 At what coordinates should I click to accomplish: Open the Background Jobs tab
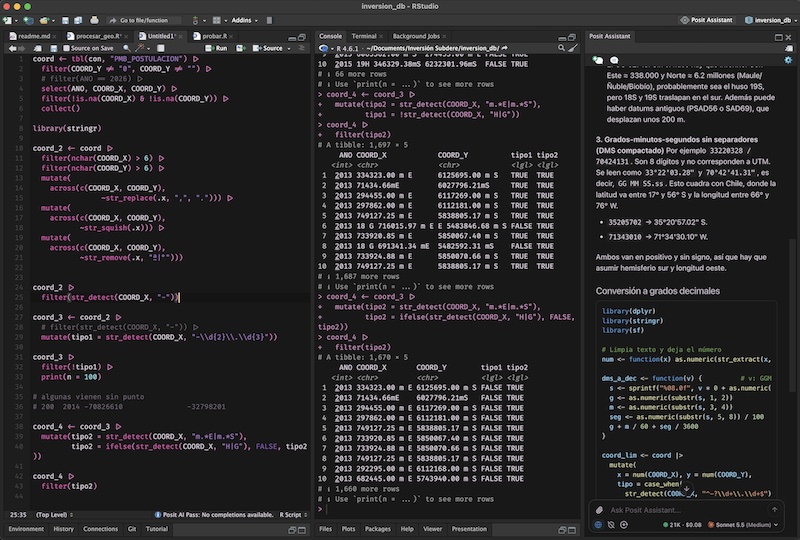(x=416, y=36)
